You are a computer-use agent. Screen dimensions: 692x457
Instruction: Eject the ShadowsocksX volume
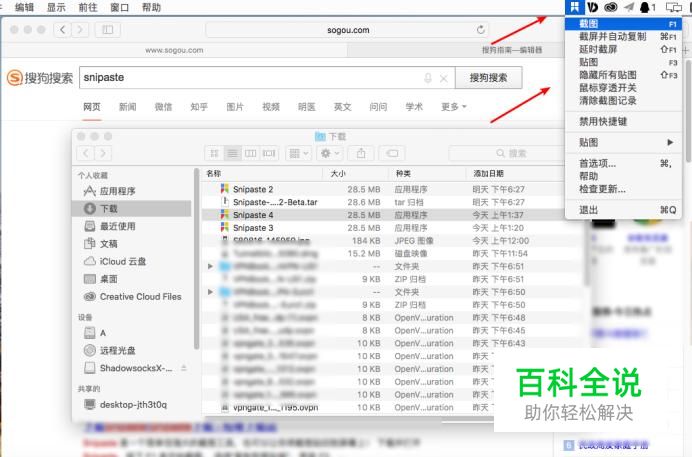pyautogui.click(x=184, y=368)
